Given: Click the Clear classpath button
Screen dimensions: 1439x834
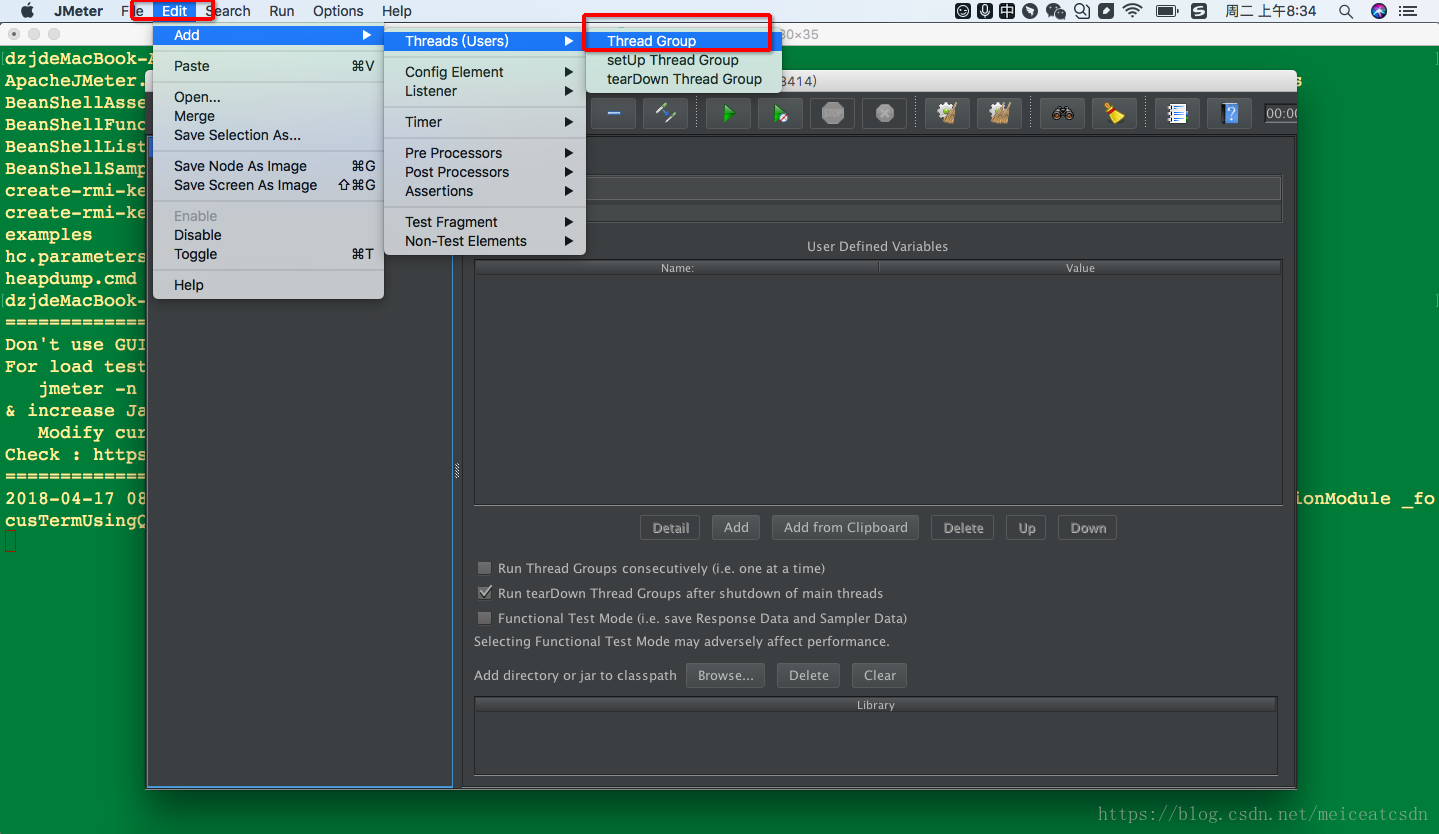Looking at the screenshot, I should [x=880, y=675].
